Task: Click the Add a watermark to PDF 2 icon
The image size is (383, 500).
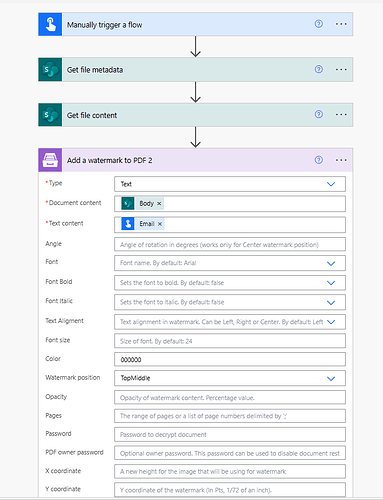Action: click(50, 160)
